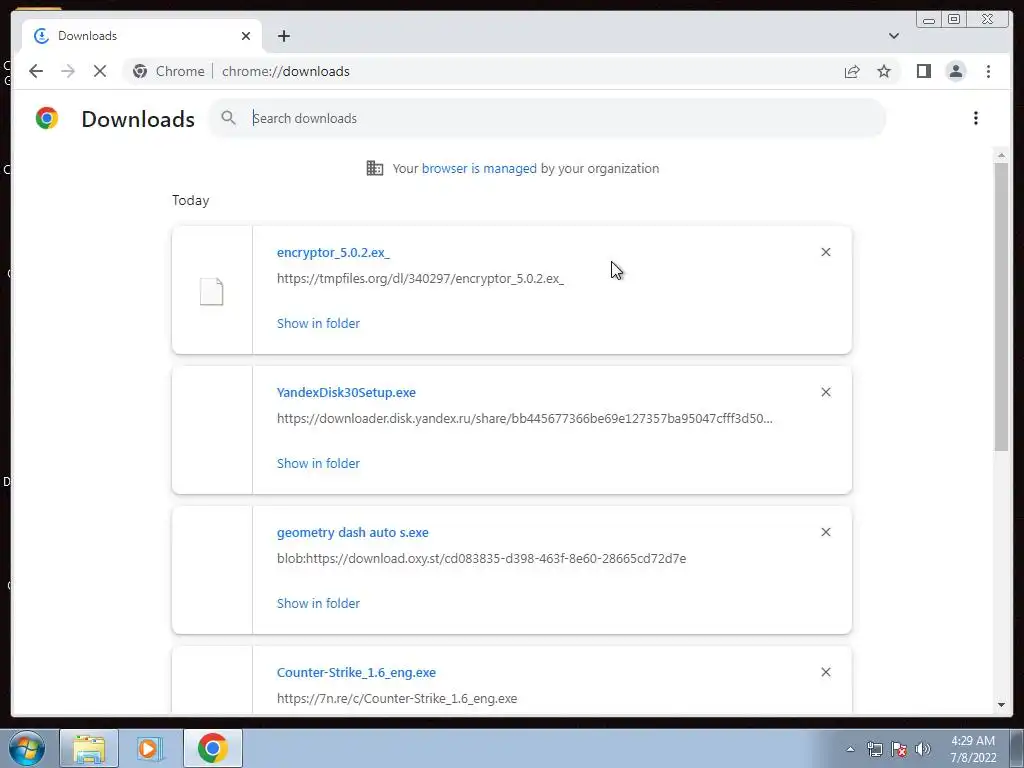Click the download.oxy.st blob URL
This screenshot has height=768, width=1024.
coord(481,558)
